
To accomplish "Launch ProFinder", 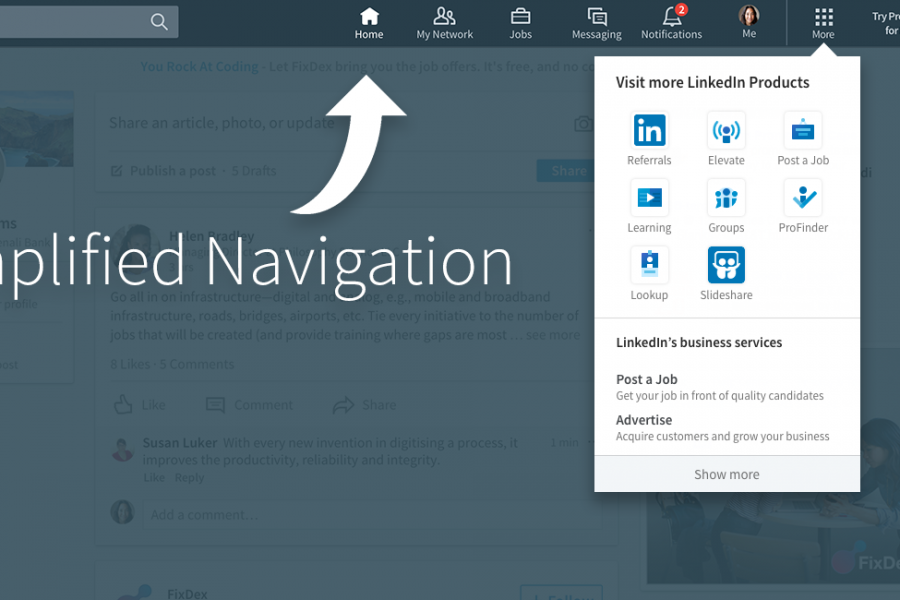I will [x=803, y=207].
